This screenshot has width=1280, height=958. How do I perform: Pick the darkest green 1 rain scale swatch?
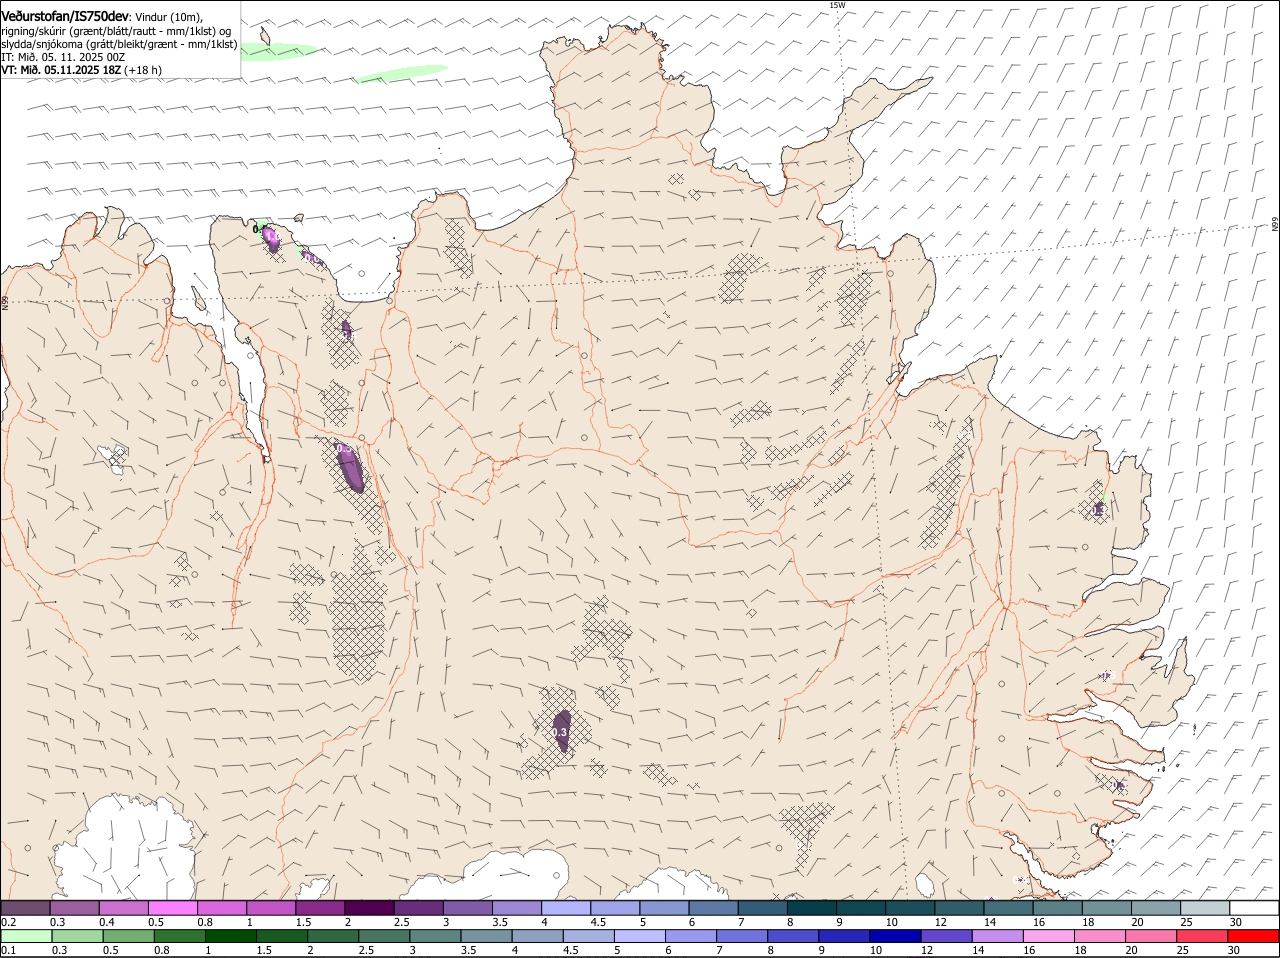click(x=230, y=936)
